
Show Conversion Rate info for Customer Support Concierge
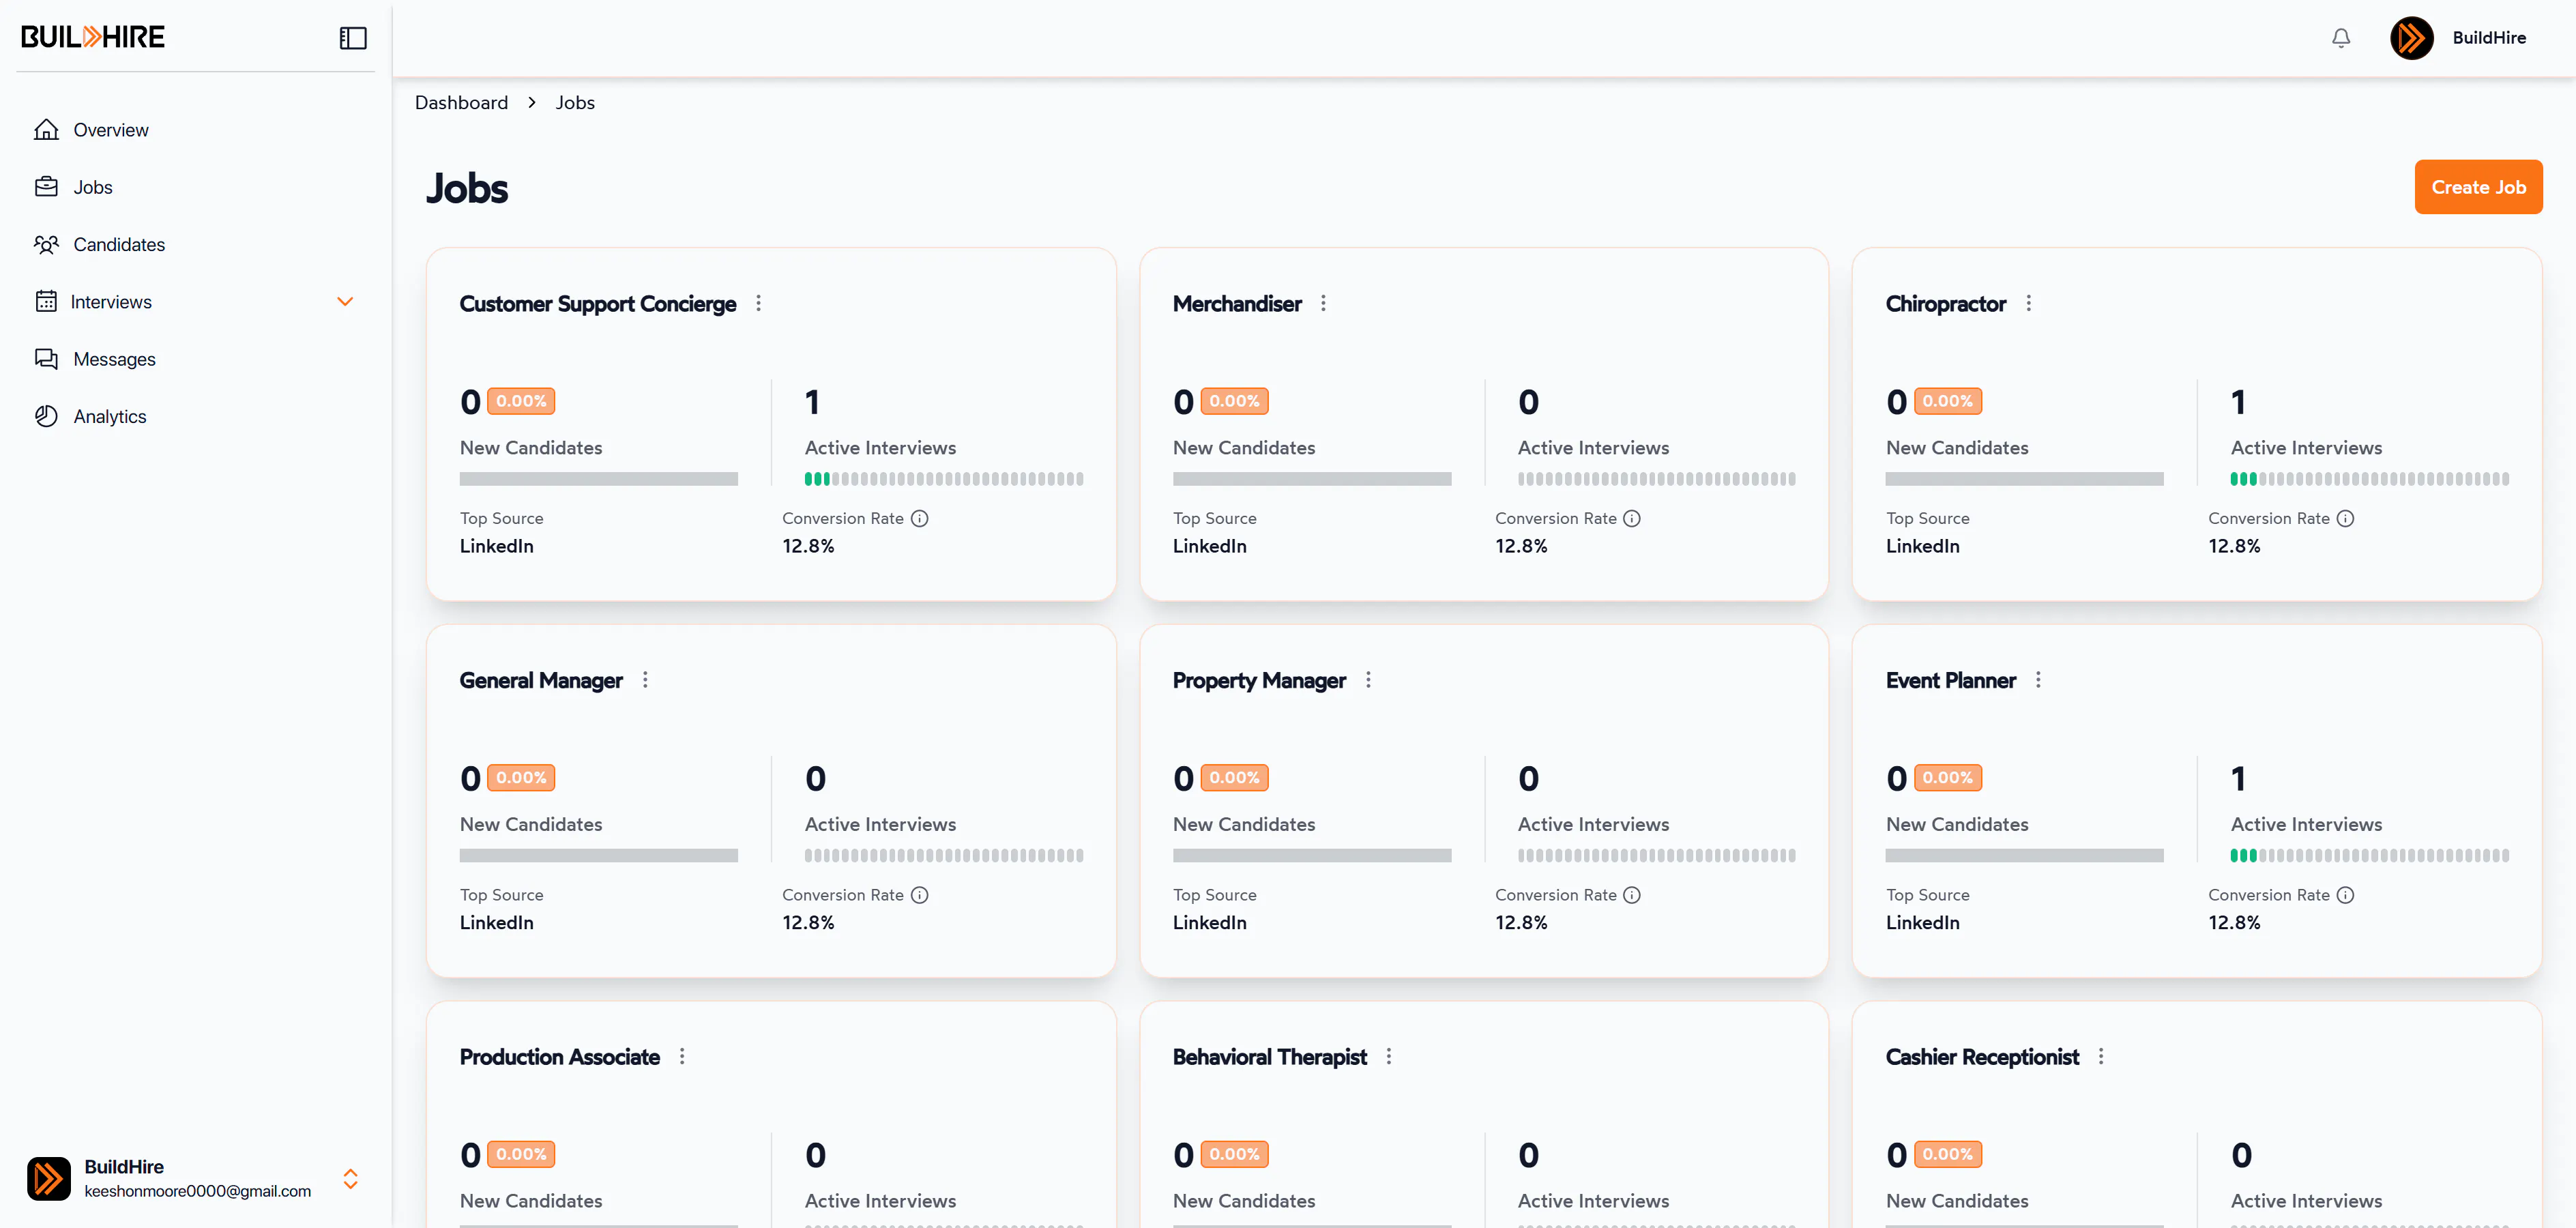tap(919, 518)
